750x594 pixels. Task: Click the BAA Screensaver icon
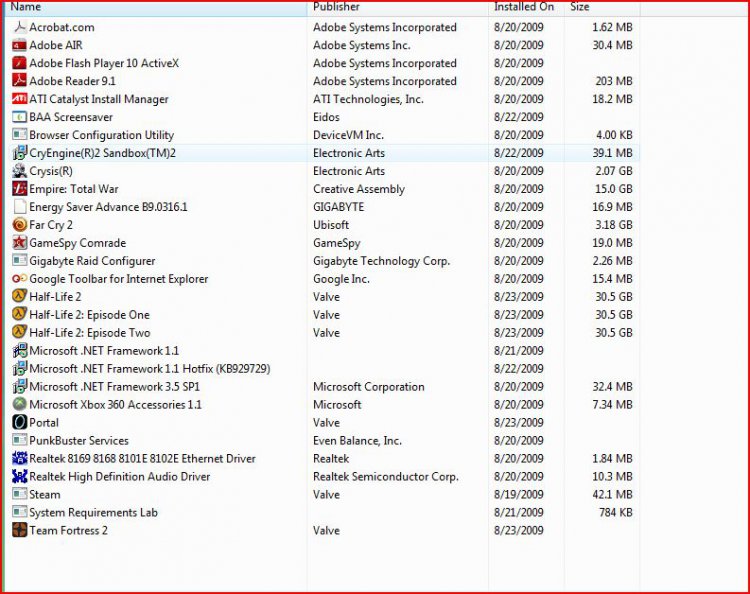(x=20, y=117)
